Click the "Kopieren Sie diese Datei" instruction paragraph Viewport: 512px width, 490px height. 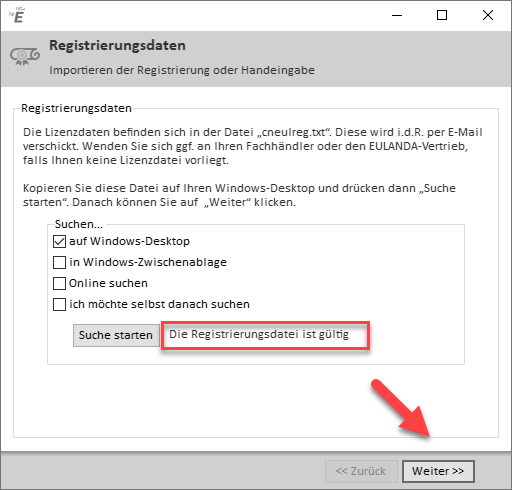pos(239,195)
